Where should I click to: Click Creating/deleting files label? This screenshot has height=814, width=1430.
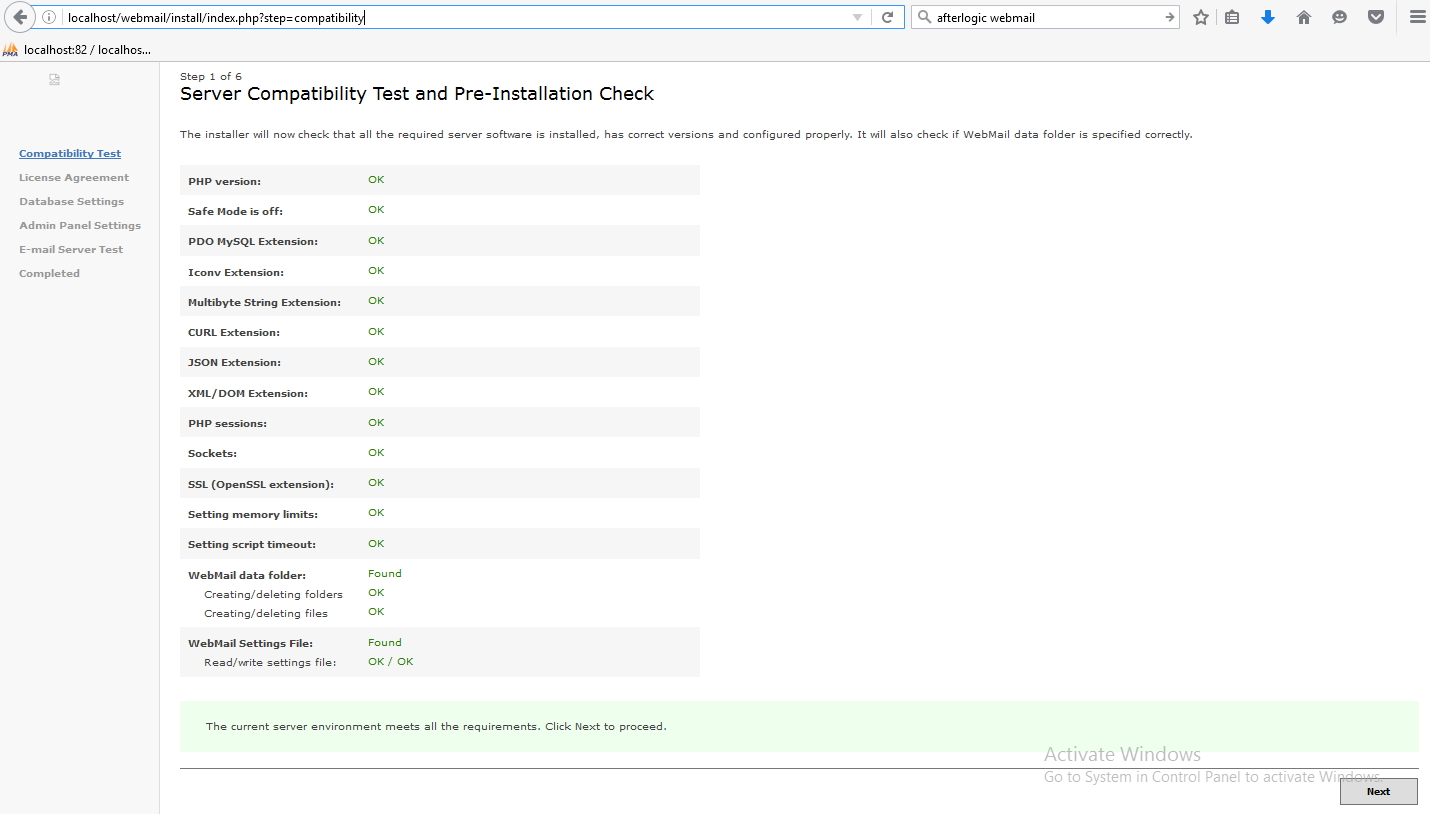tap(266, 613)
